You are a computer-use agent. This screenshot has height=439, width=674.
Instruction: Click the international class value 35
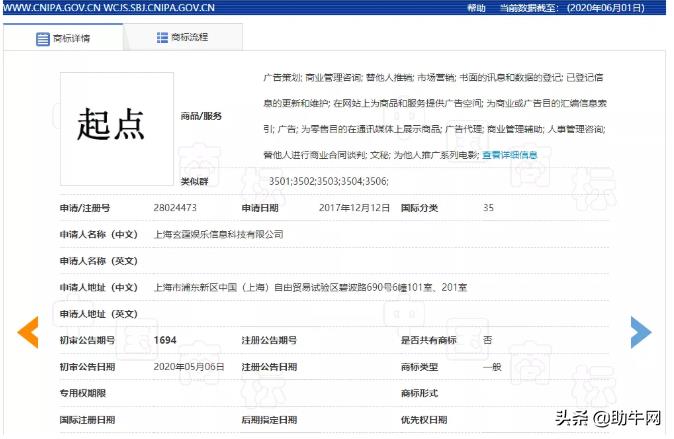click(488, 208)
